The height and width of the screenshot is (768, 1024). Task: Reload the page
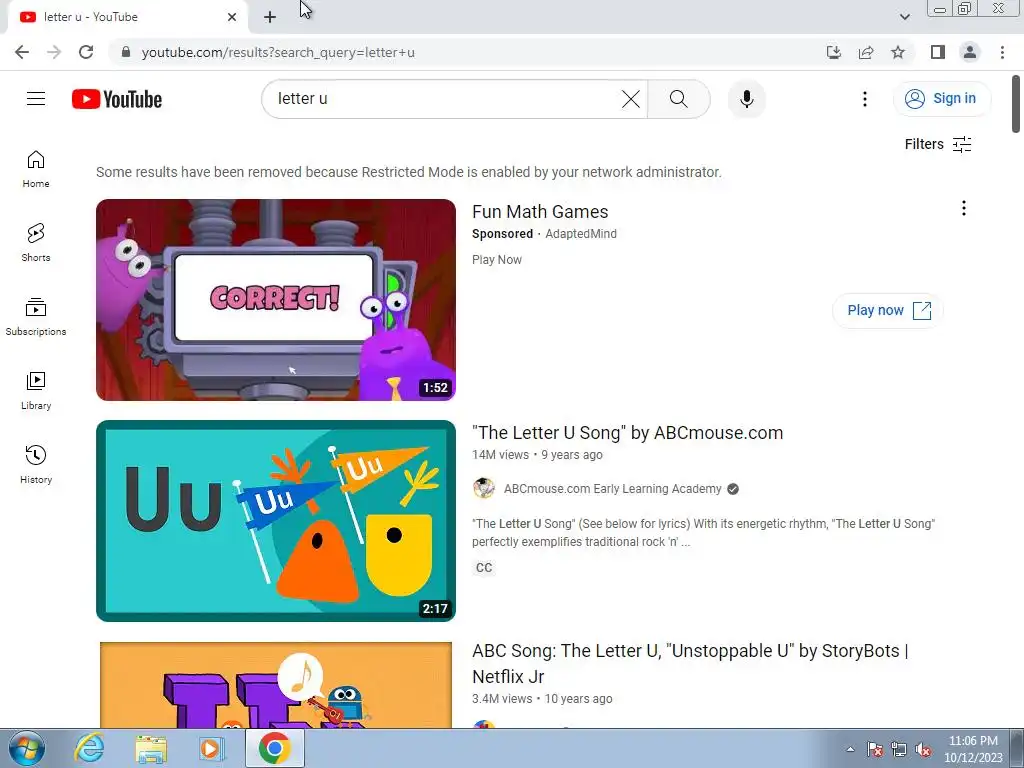tap(86, 52)
